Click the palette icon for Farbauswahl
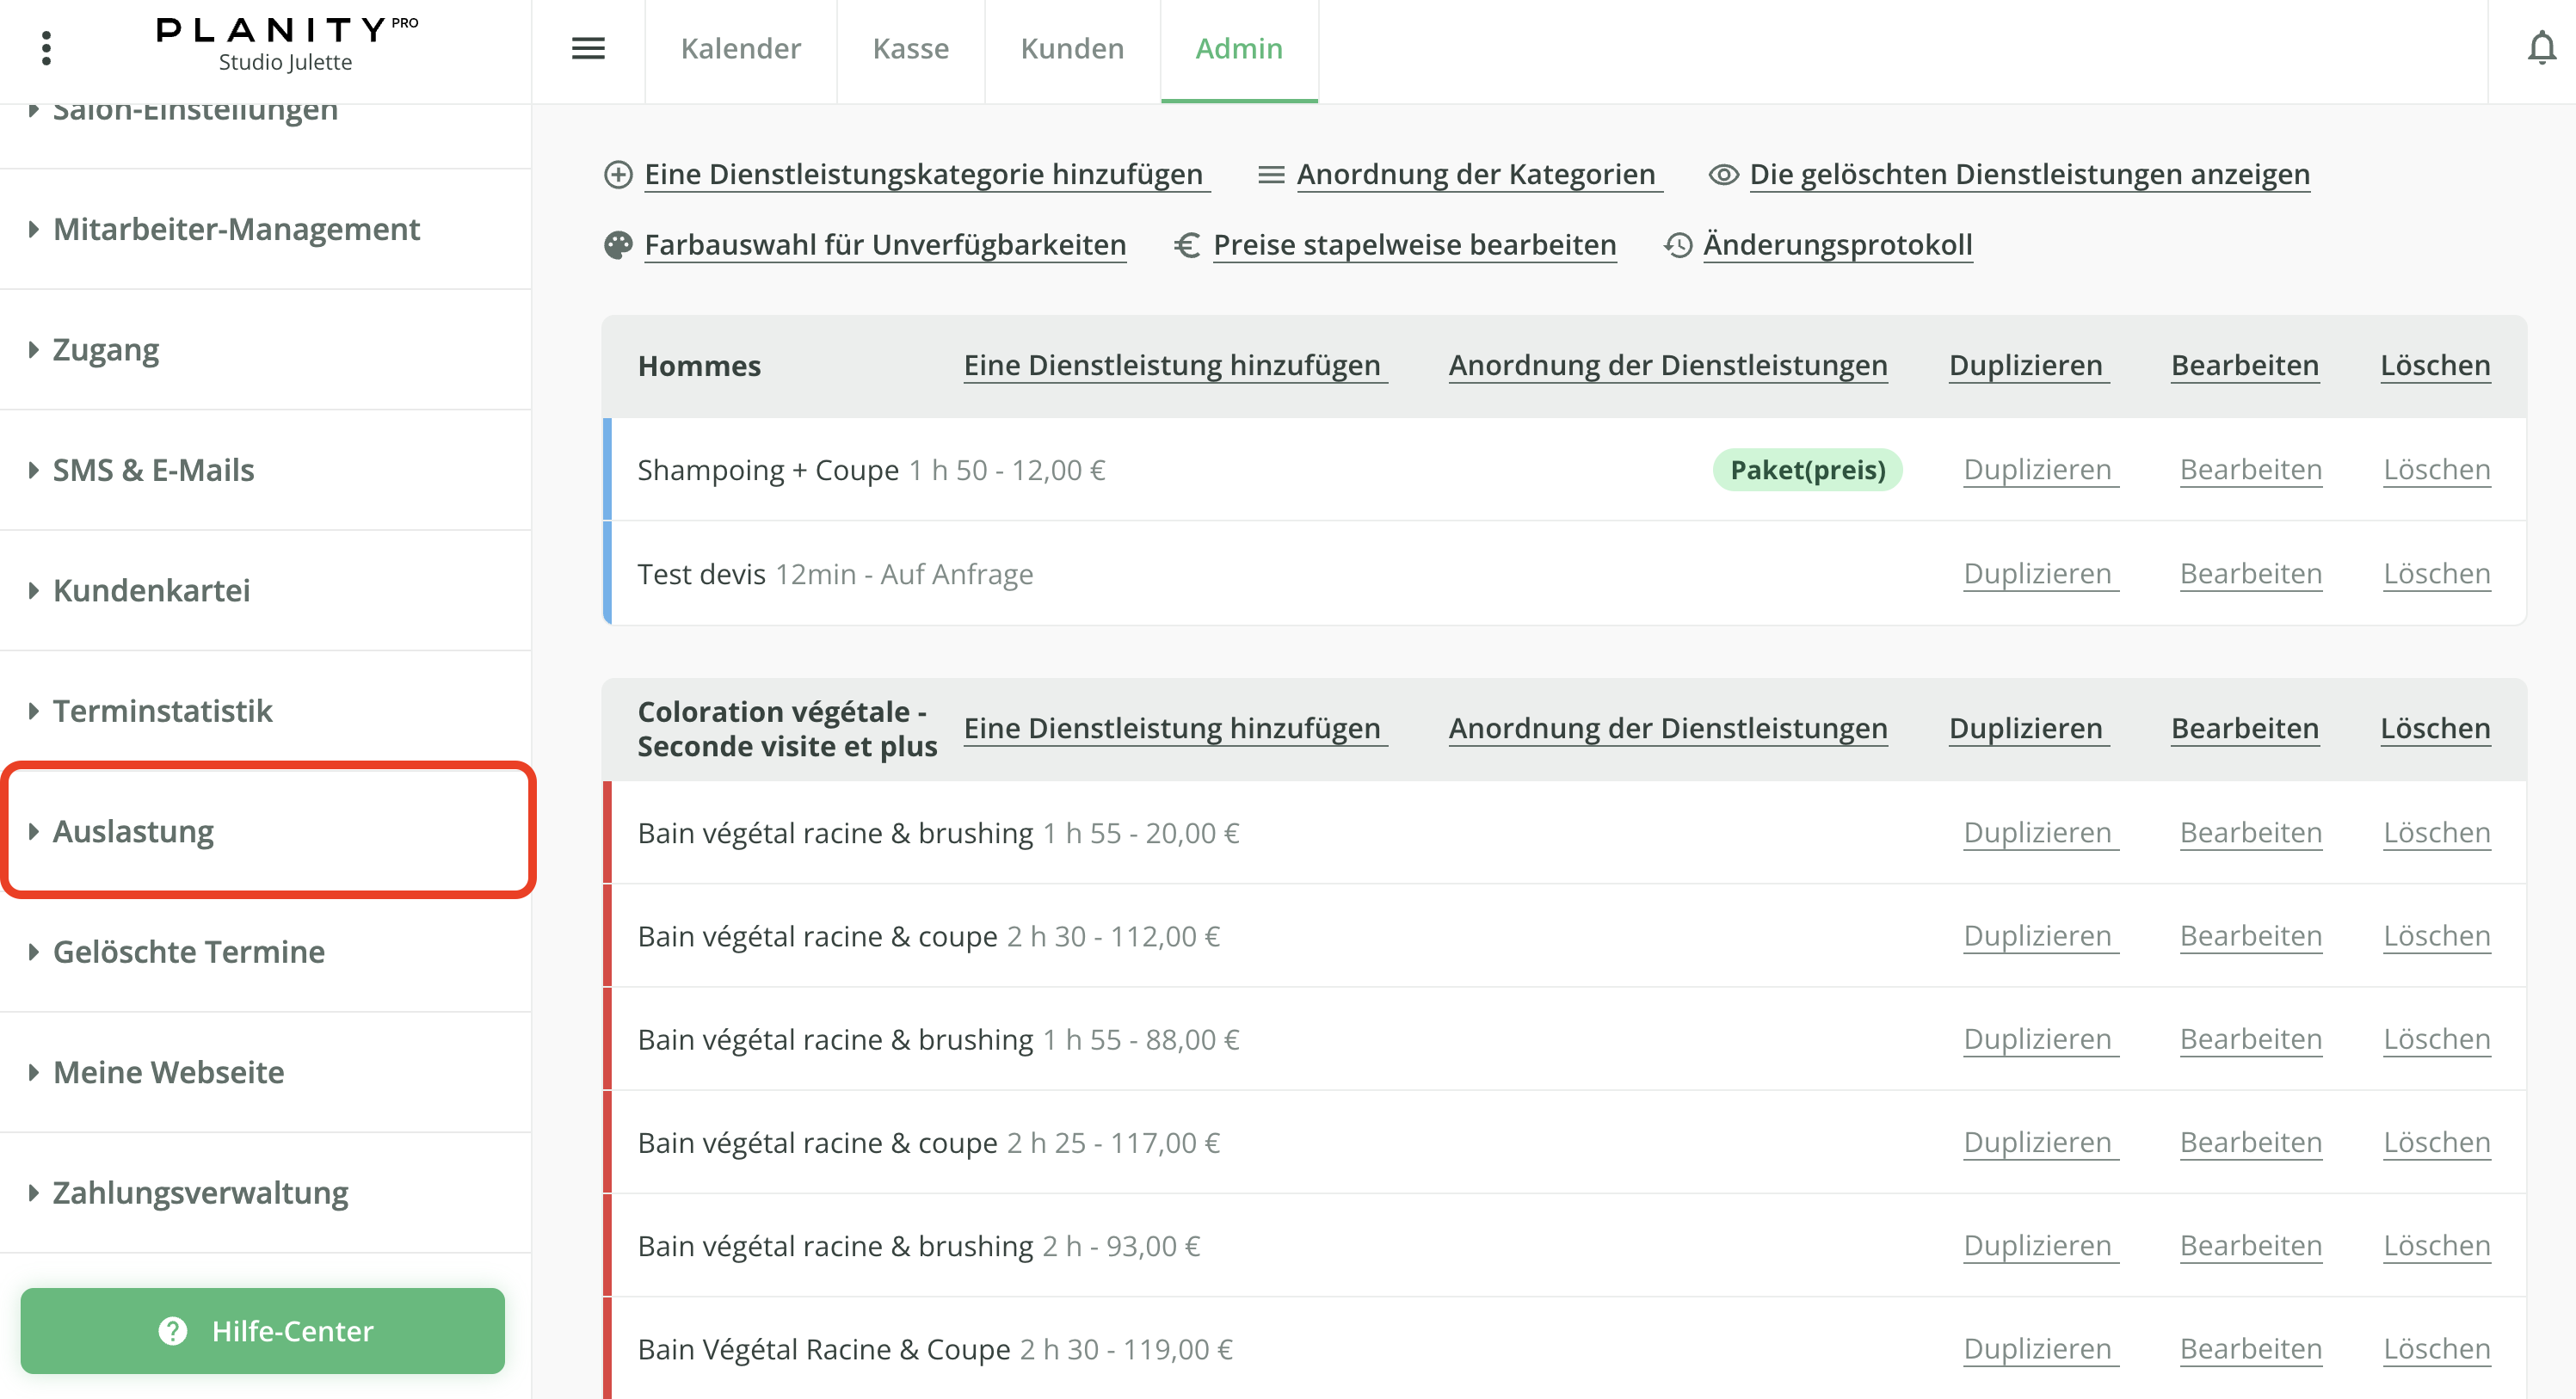 [618, 245]
